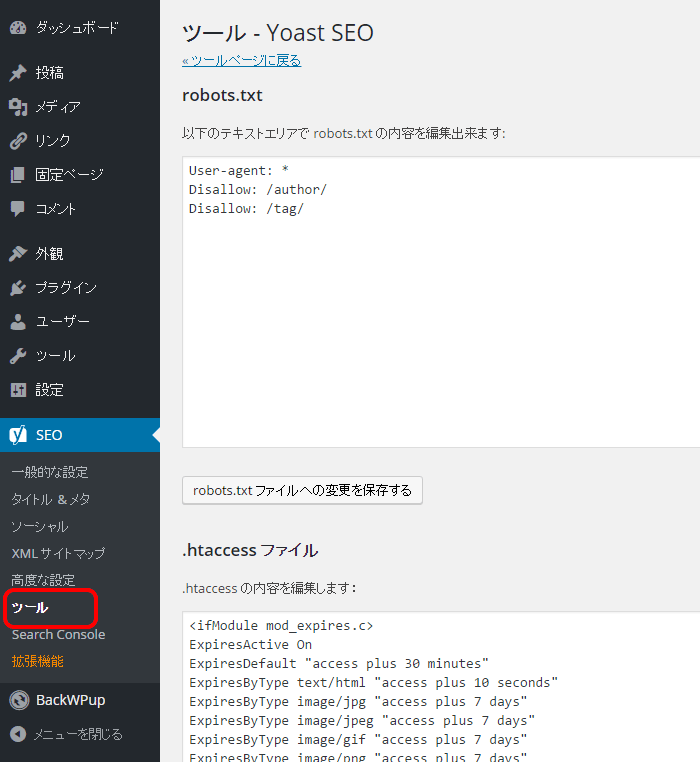Viewport: 700px width, 762px height.
Task: Click the line 'ExpiresActive On'
Action: 250,645
